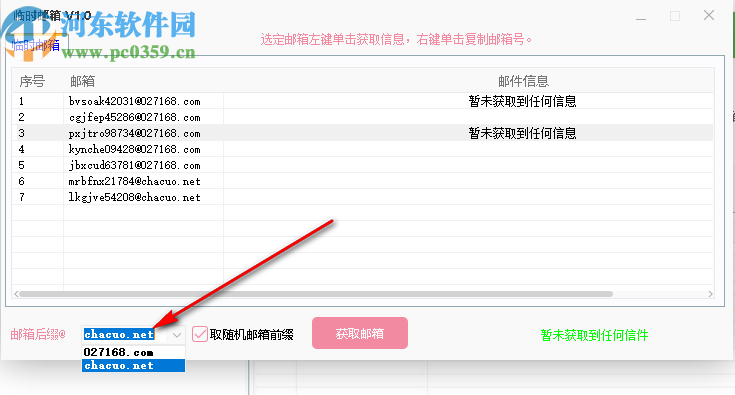Select mailbox mrbfnx21784@chacuo.net
The image size is (735, 395).
click(135, 181)
